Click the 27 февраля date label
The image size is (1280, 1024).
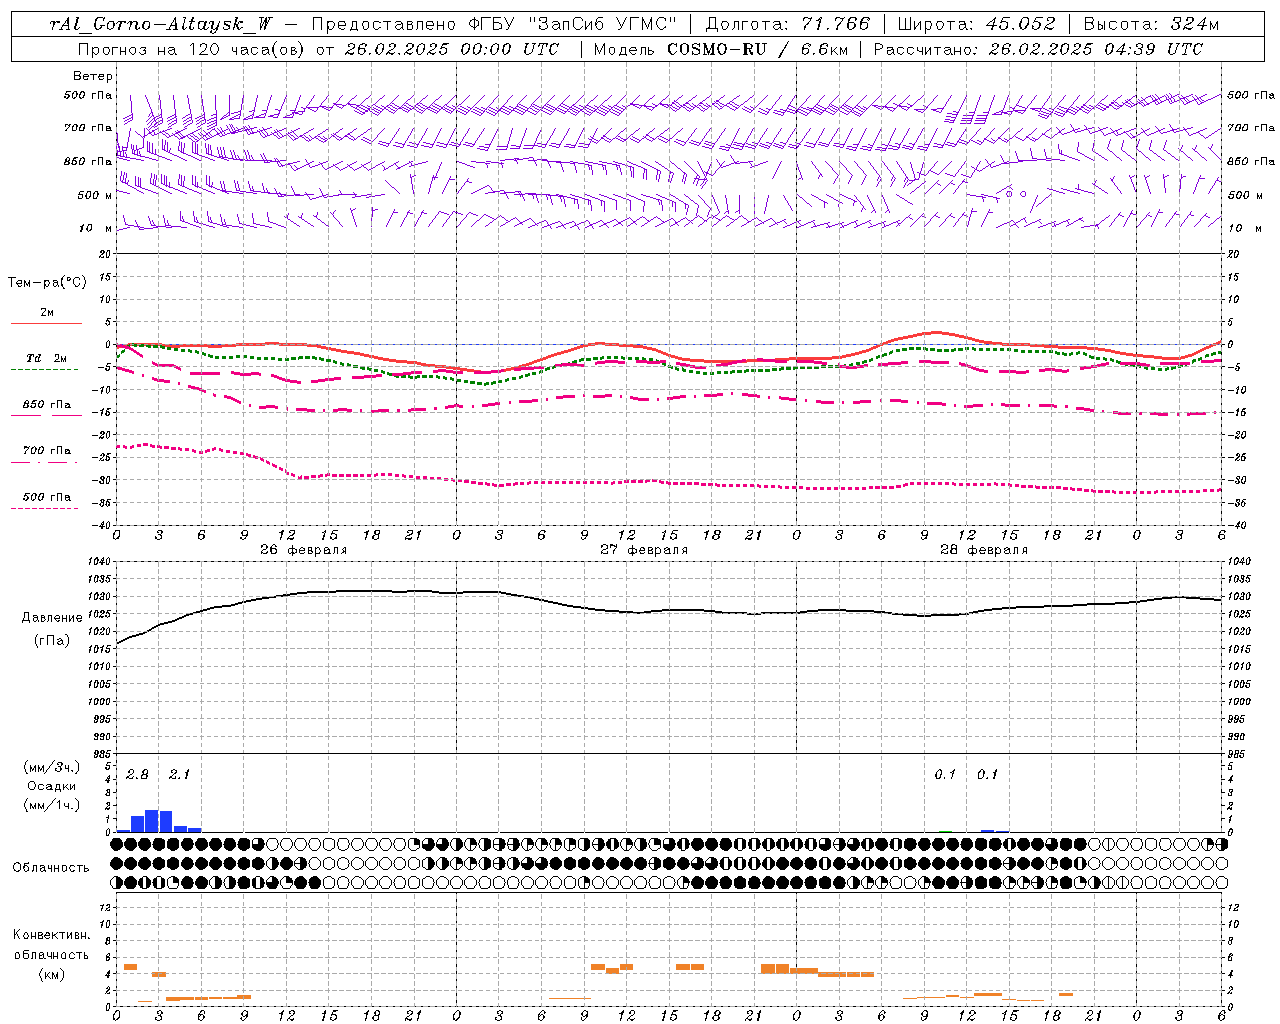point(643,550)
